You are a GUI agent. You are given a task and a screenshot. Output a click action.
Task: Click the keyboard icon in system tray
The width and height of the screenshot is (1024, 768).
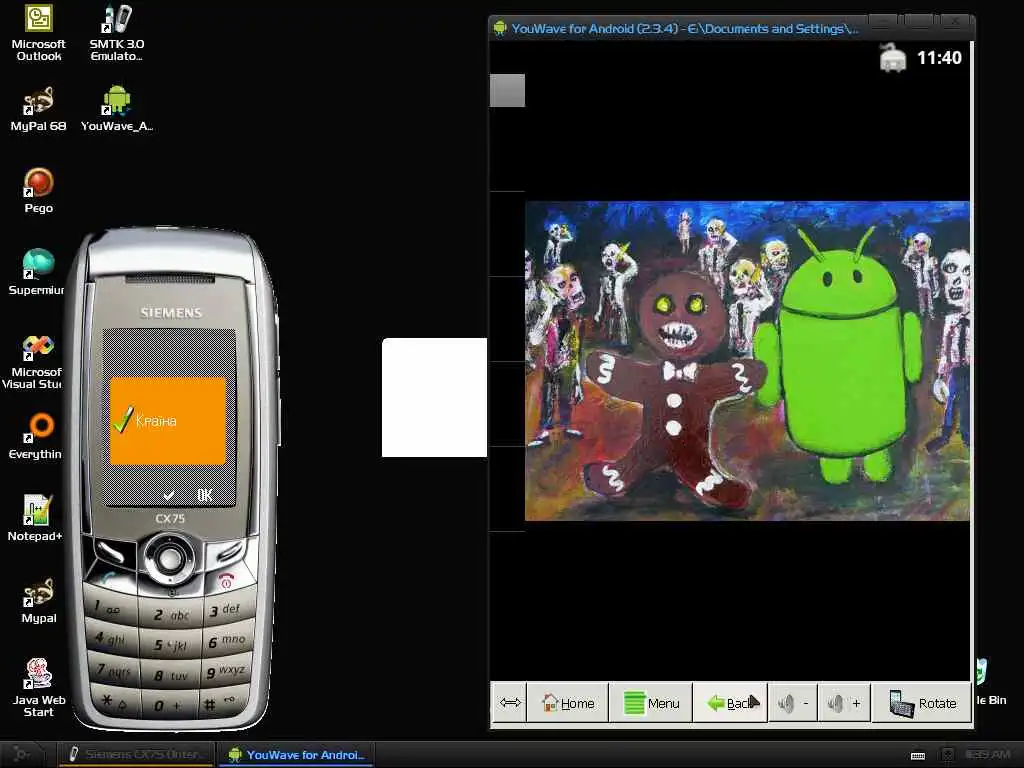[x=918, y=756]
